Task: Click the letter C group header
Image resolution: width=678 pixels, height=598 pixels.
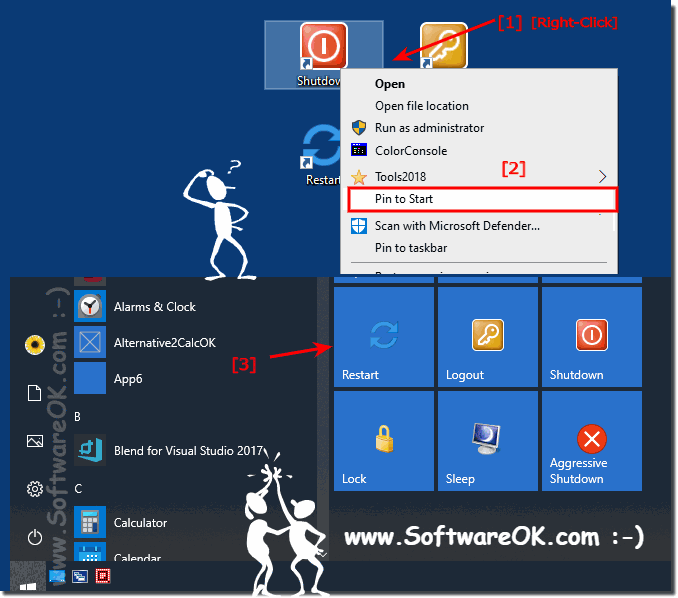Action: coord(78,489)
